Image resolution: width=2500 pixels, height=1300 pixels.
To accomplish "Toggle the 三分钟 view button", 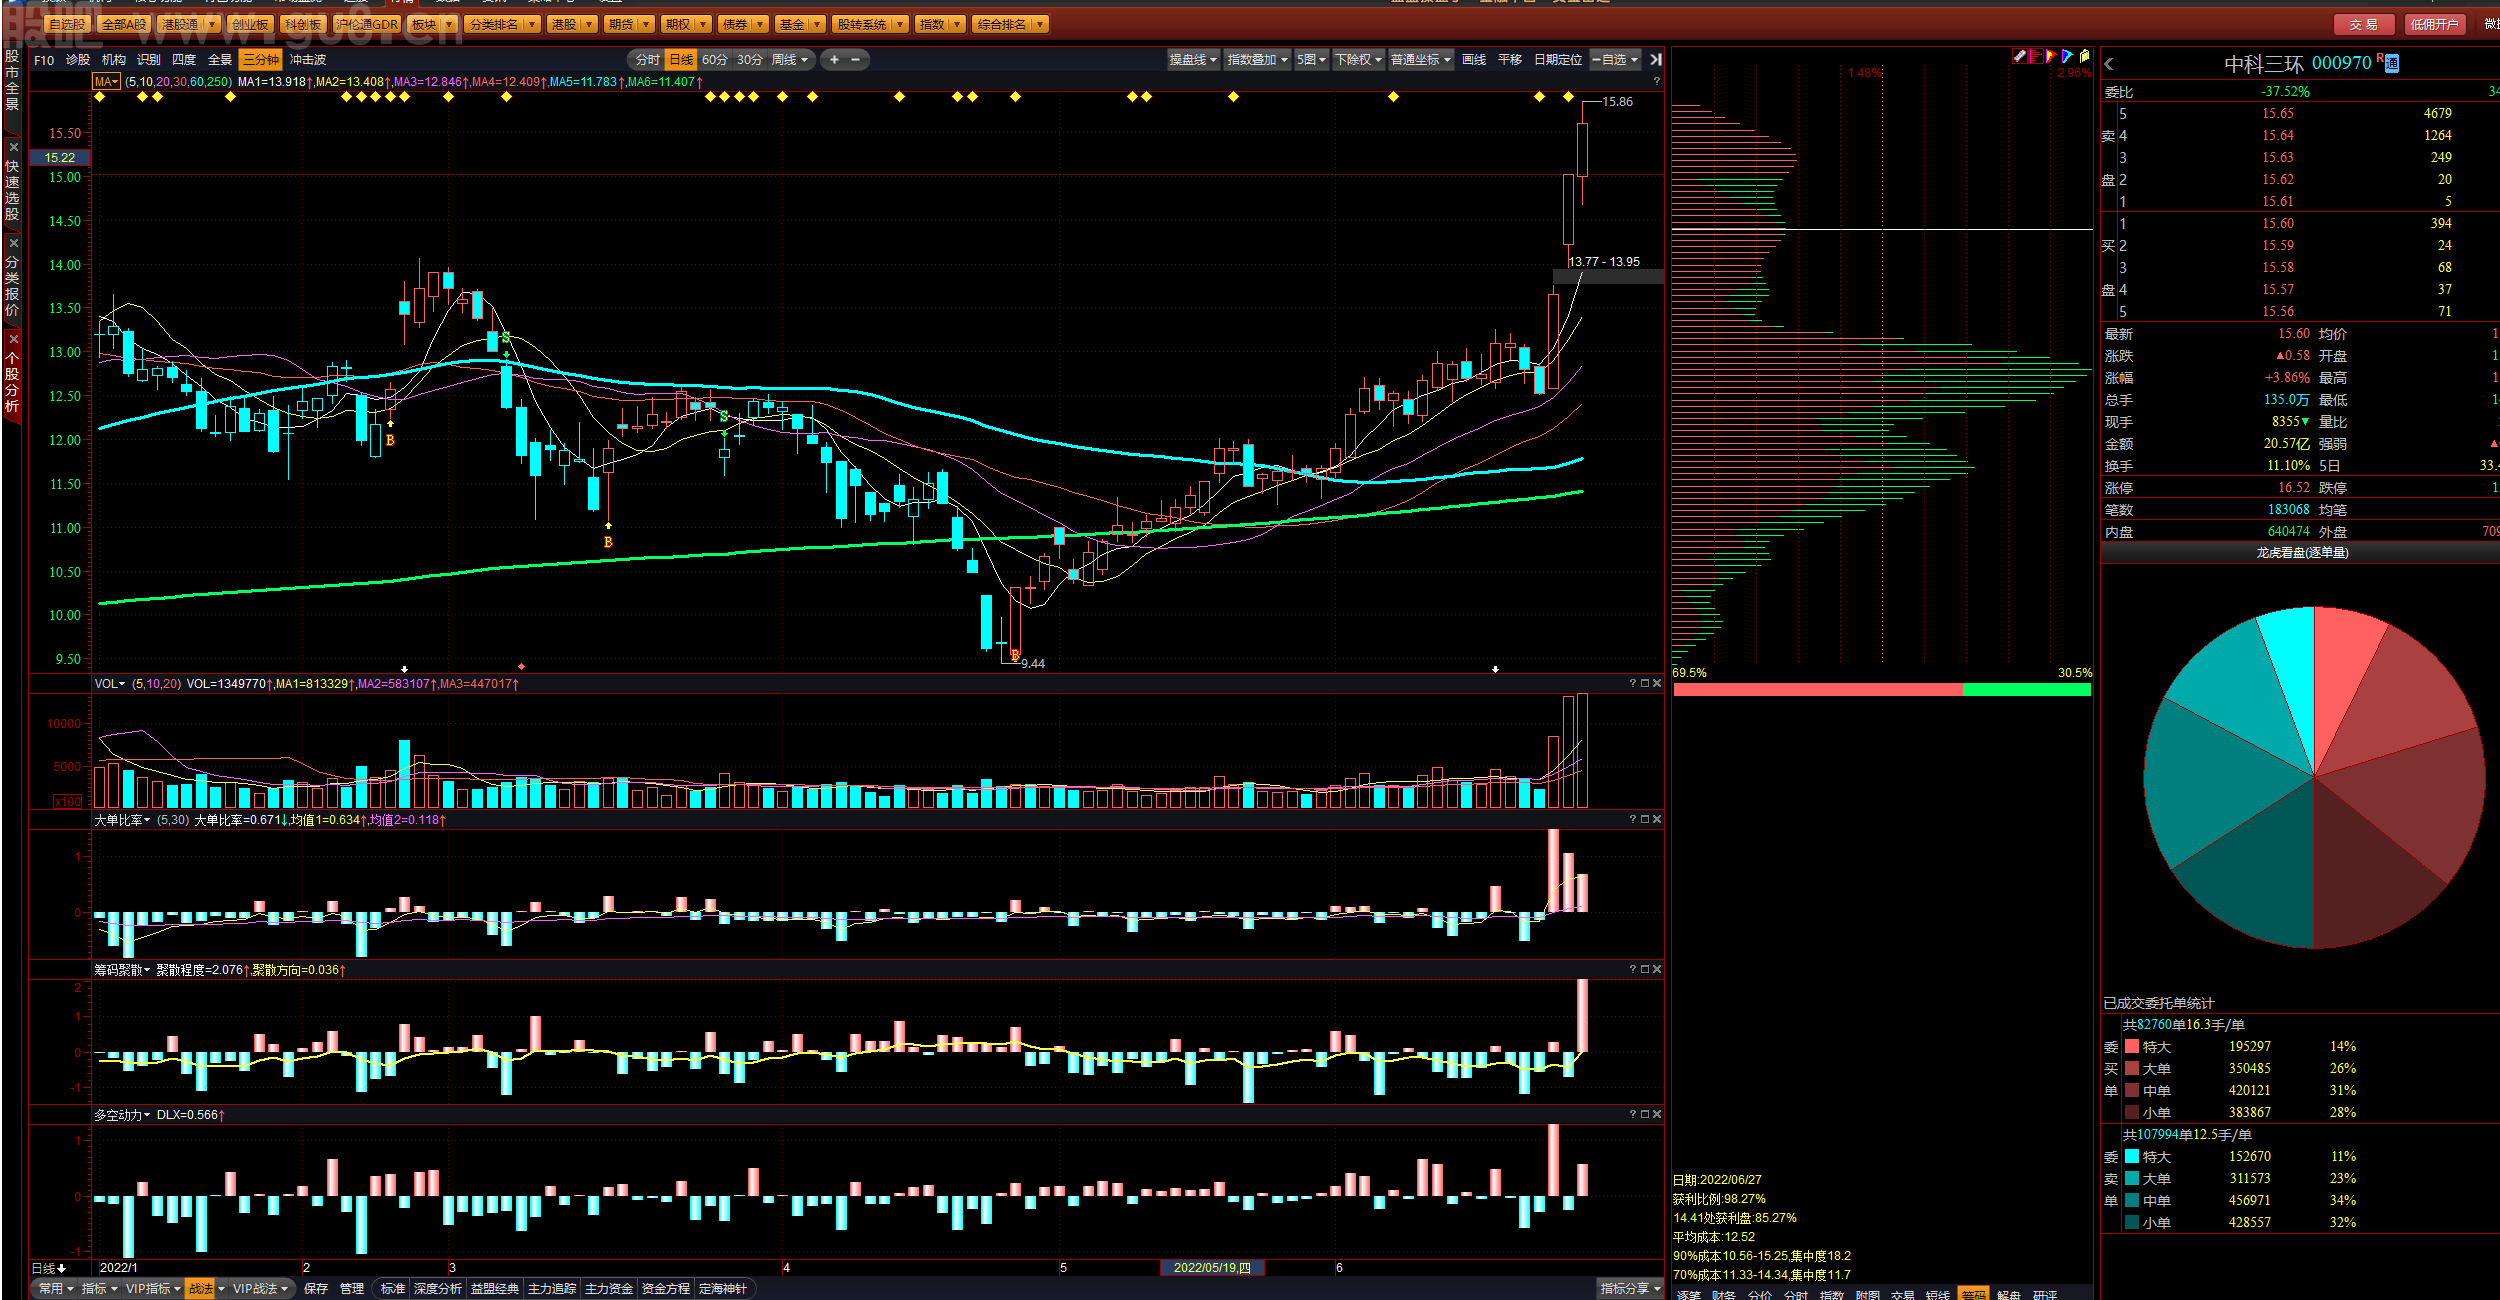I will (x=261, y=60).
